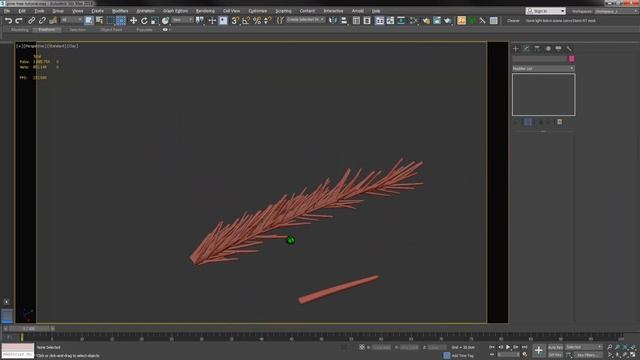Open the Sign In dropdown
This screenshot has width=640, height=360.
546,11
